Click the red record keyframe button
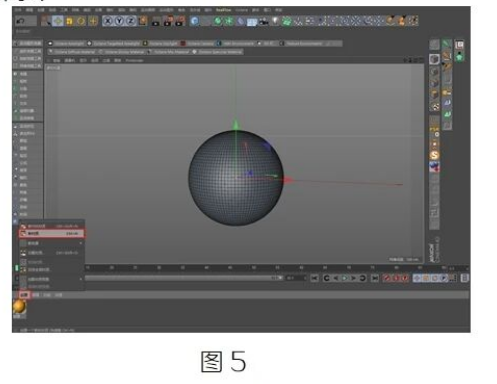Image resolution: width=497 pixels, height=384 pixels. pos(387,278)
